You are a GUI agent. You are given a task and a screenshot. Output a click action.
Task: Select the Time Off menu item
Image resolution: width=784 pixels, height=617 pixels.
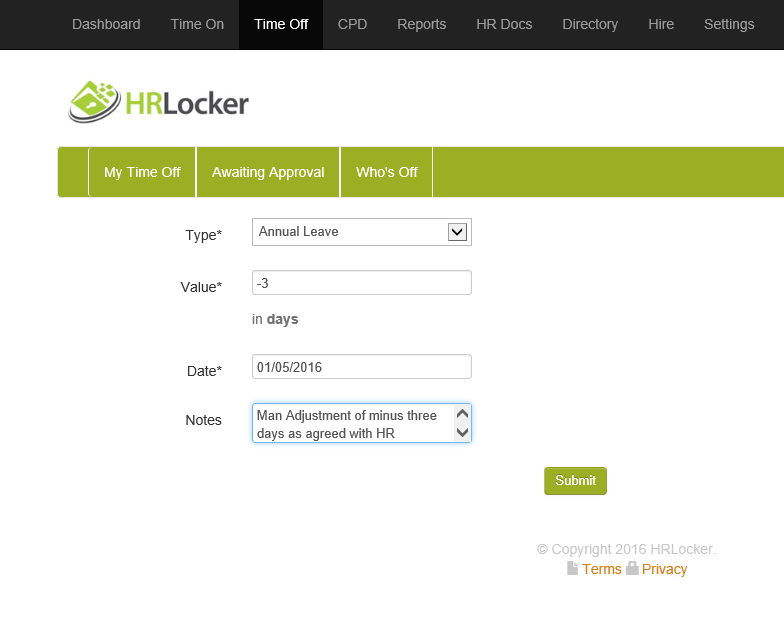(x=281, y=24)
